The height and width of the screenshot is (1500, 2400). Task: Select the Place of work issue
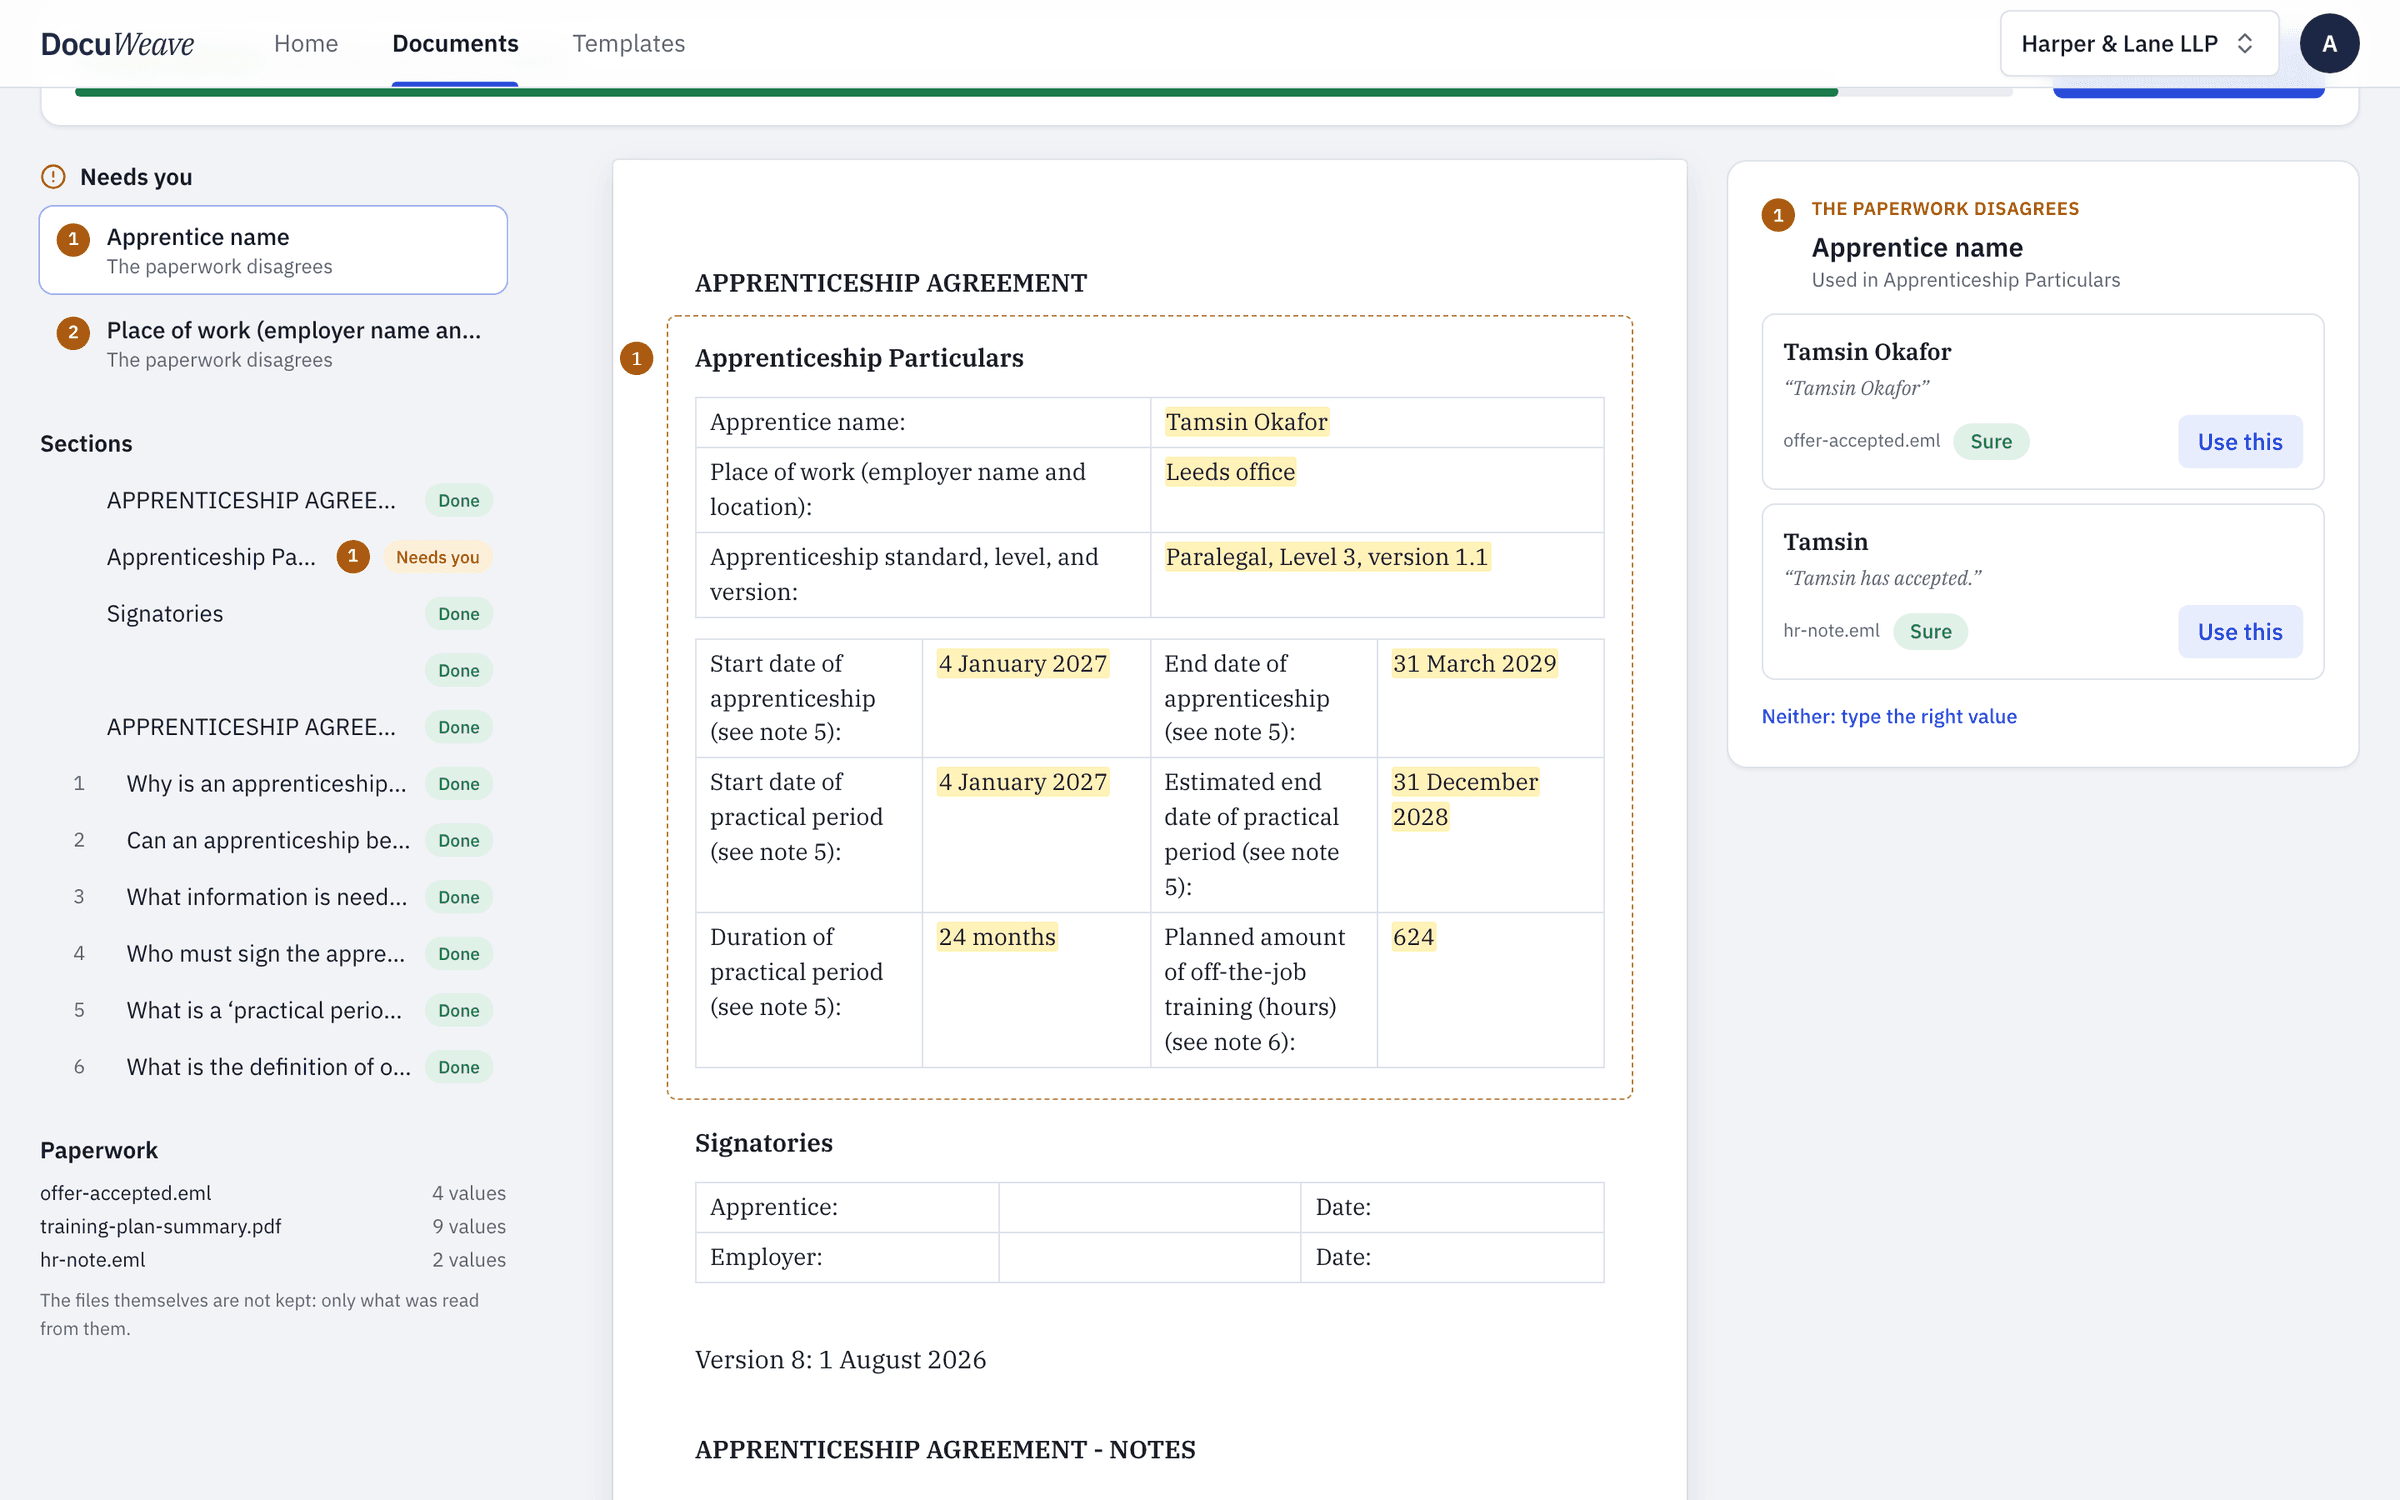click(273, 343)
